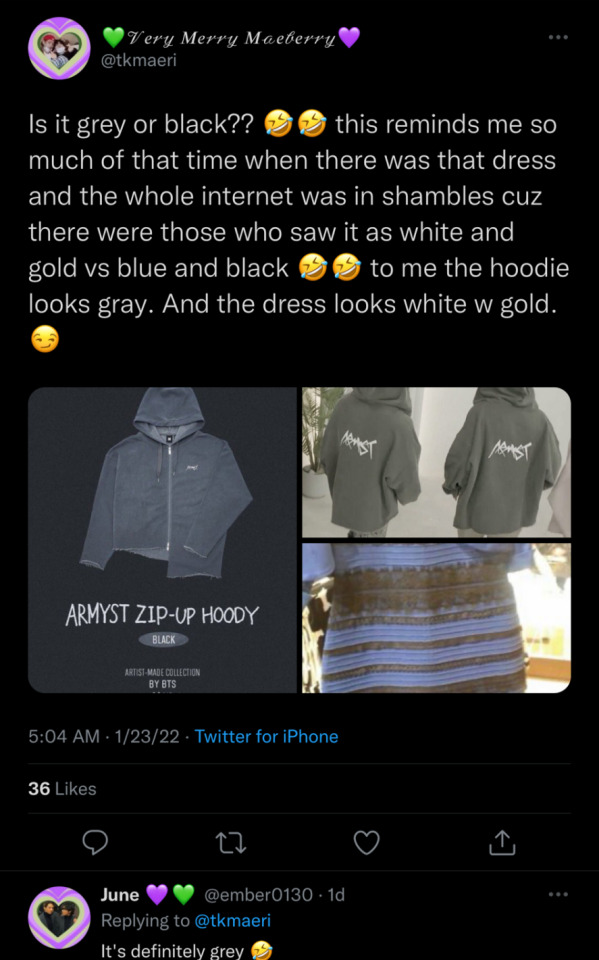Image resolution: width=599 pixels, height=960 pixels.
Task: Open June's profile avatar
Action: [x=59, y=917]
